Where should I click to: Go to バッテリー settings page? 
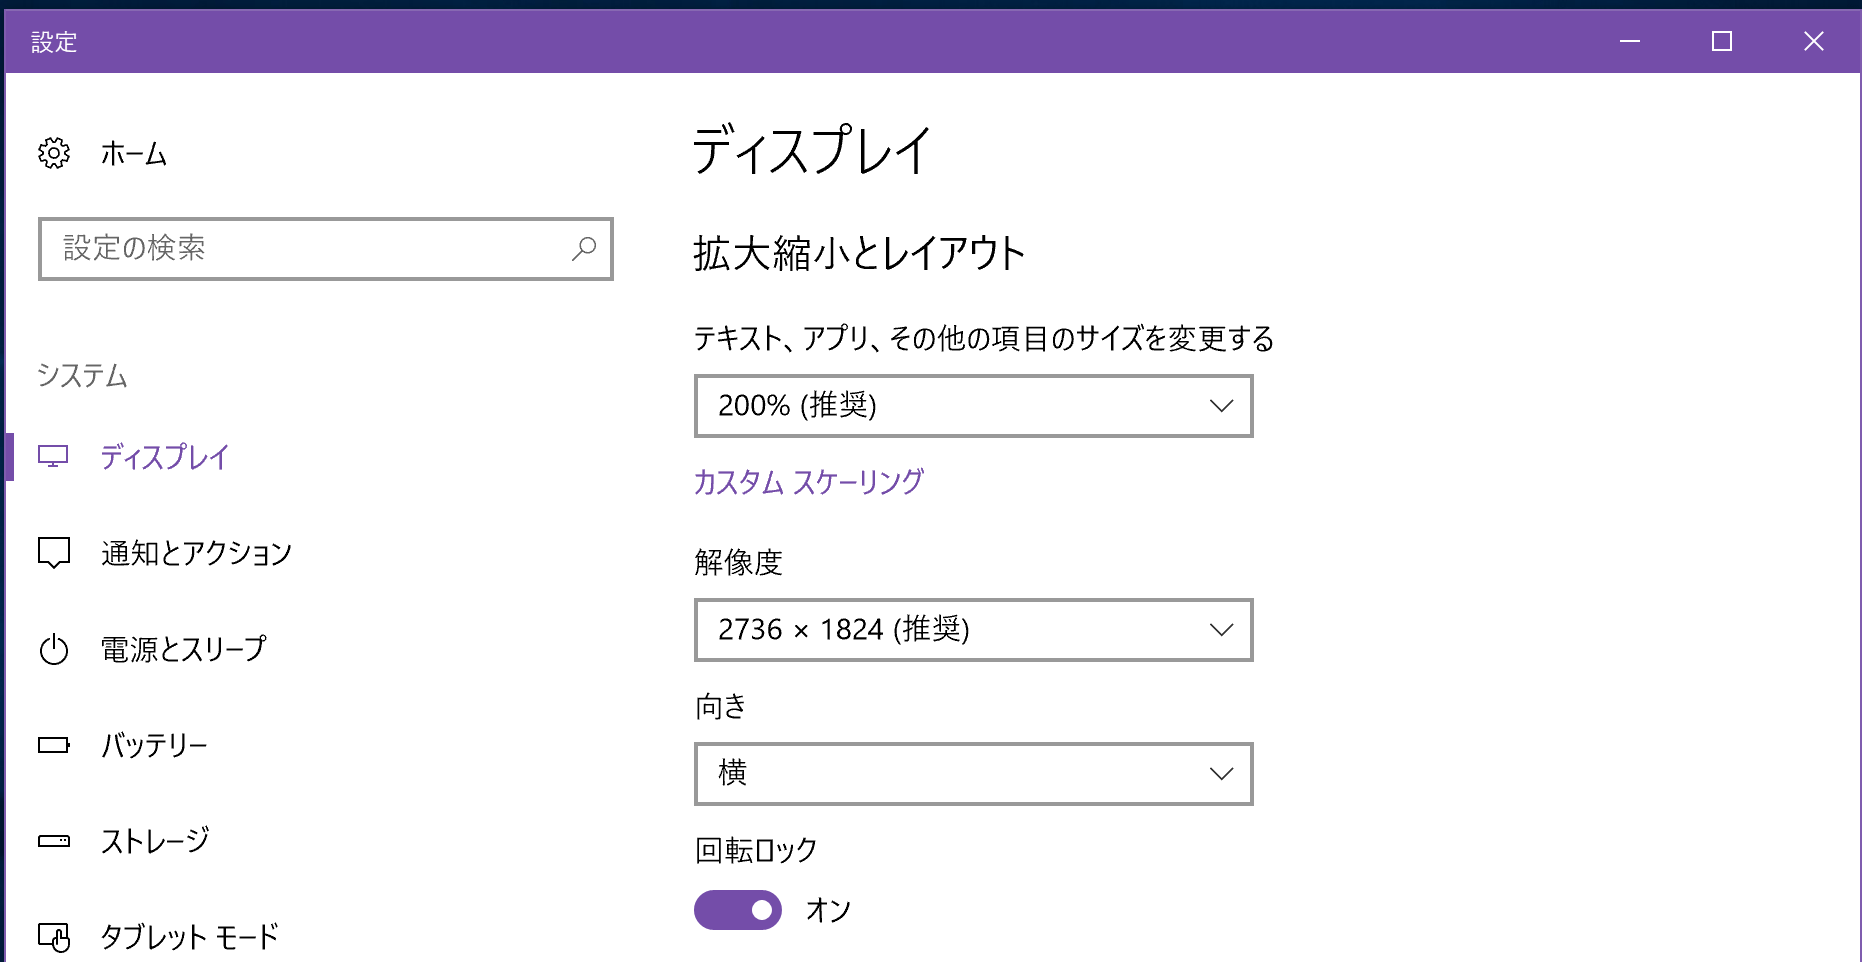[154, 745]
